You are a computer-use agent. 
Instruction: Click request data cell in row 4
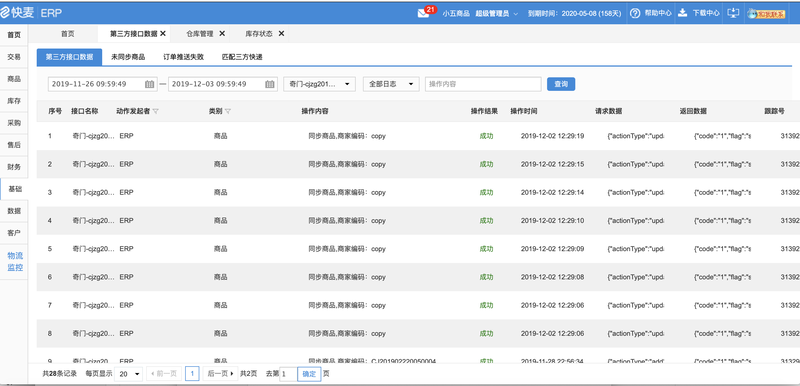tap(635, 221)
